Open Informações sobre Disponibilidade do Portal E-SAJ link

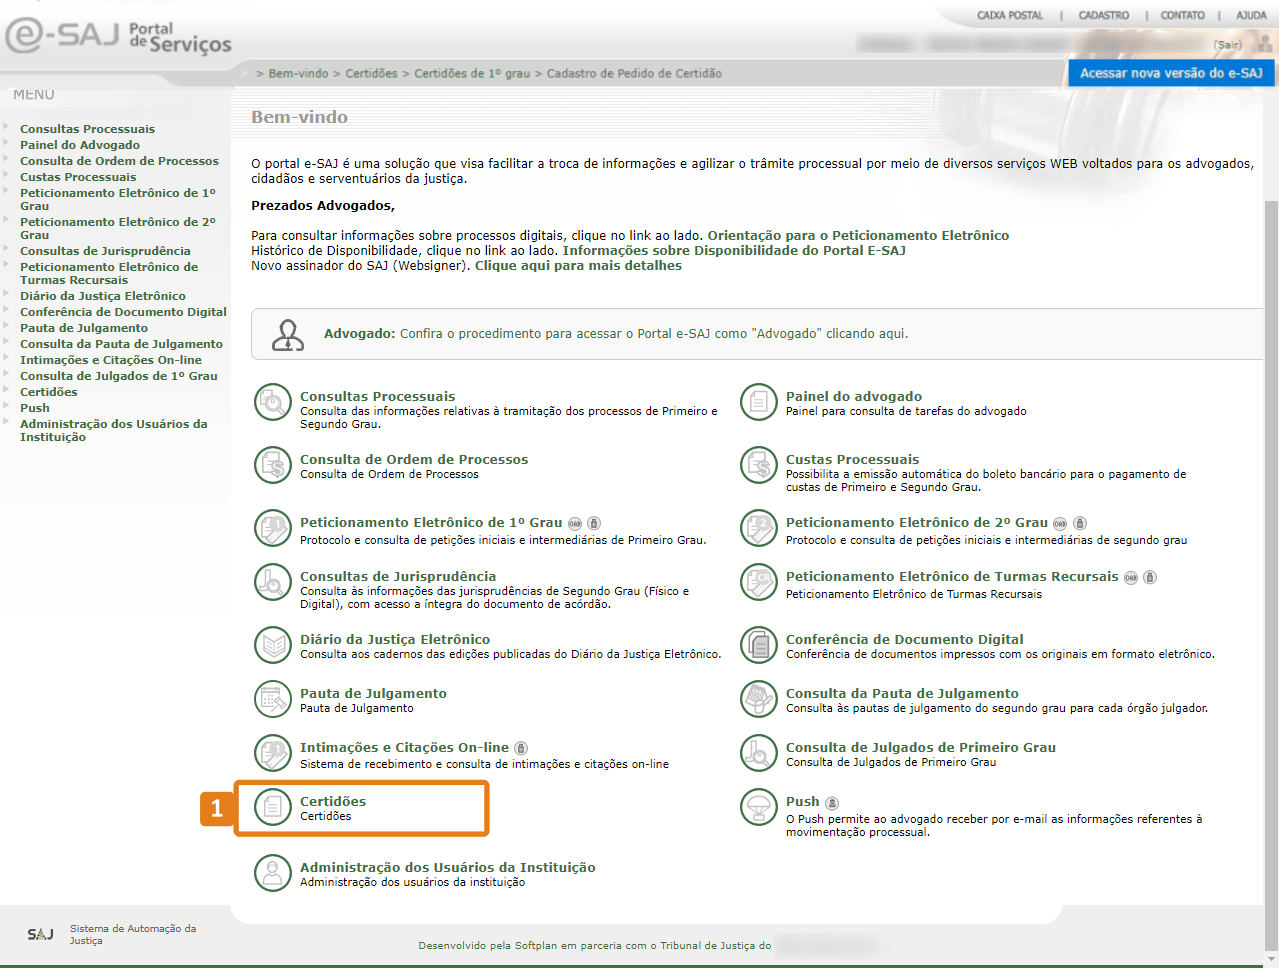pyautogui.click(x=734, y=251)
